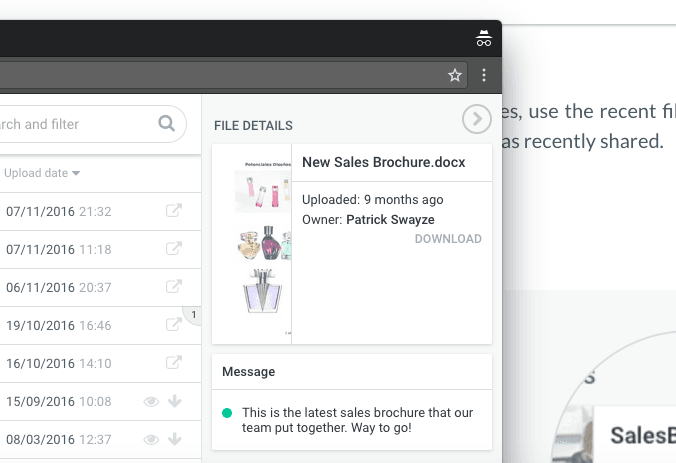Focus the search and filter field

tap(80, 124)
